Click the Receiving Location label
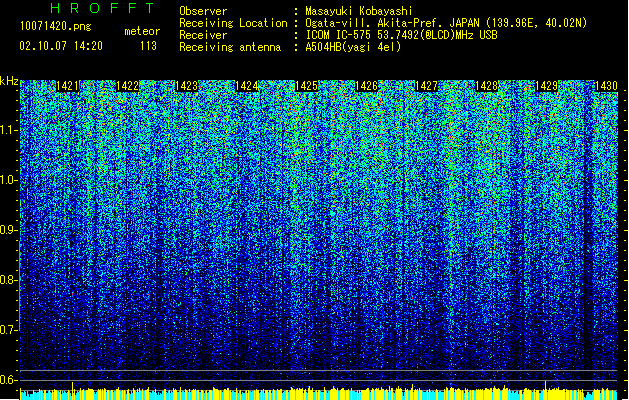Screen dimensions: 629x400 (x=233, y=23)
